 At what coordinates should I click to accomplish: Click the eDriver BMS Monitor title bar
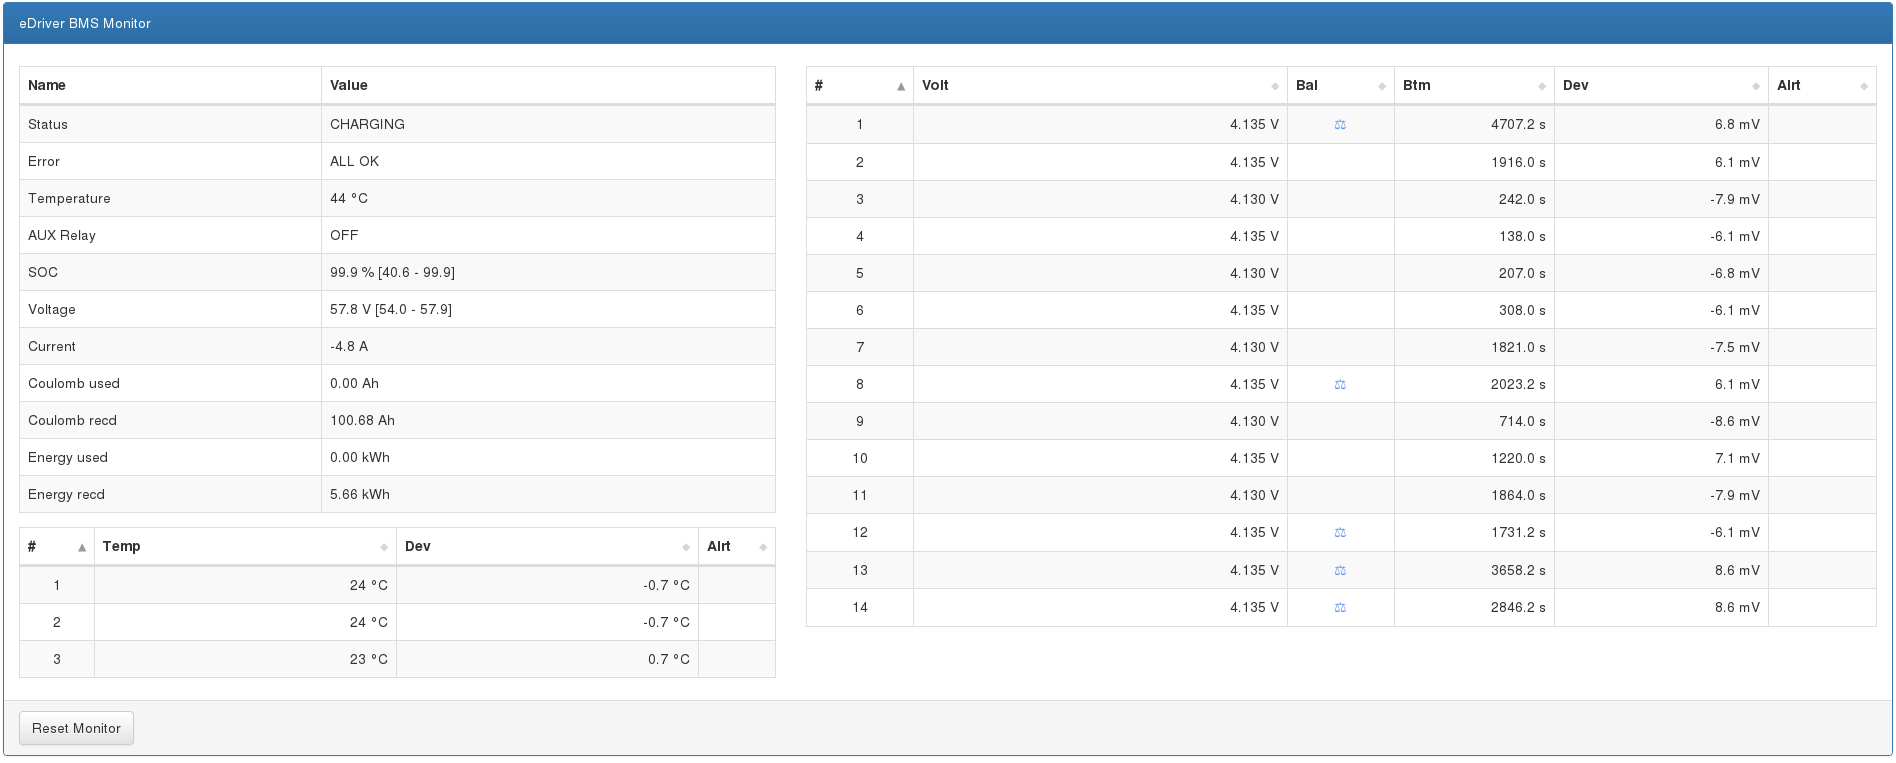coord(947,23)
